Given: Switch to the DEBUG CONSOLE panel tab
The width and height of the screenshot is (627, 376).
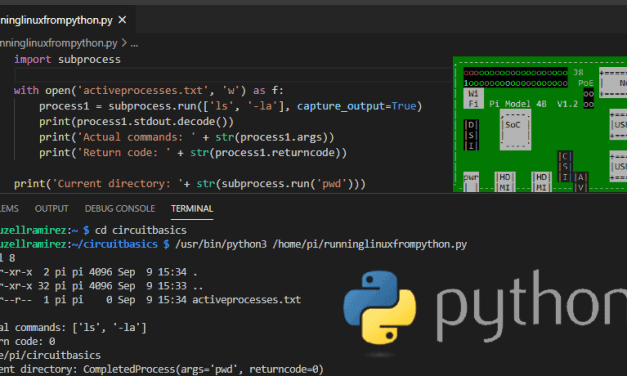Looking at the screenshot, I should 120,208.
